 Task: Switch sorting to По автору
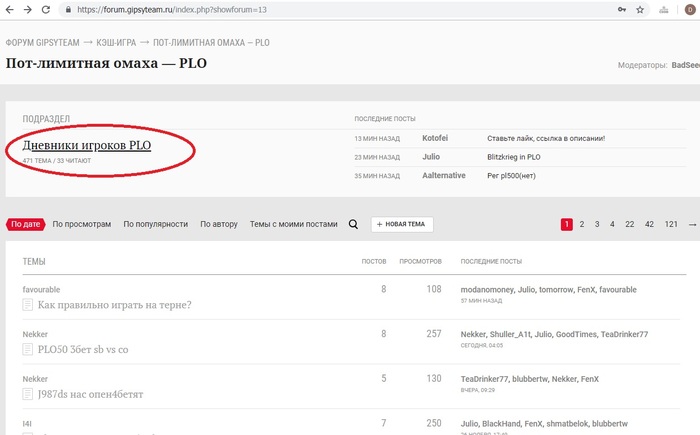219,224
